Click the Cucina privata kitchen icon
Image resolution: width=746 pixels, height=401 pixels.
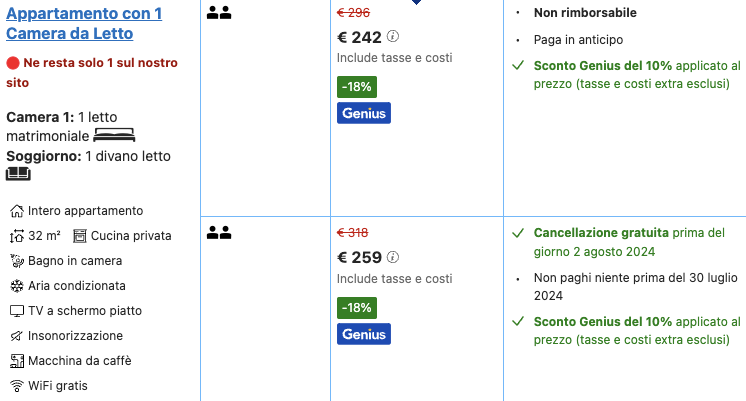[x=79, y=236]
